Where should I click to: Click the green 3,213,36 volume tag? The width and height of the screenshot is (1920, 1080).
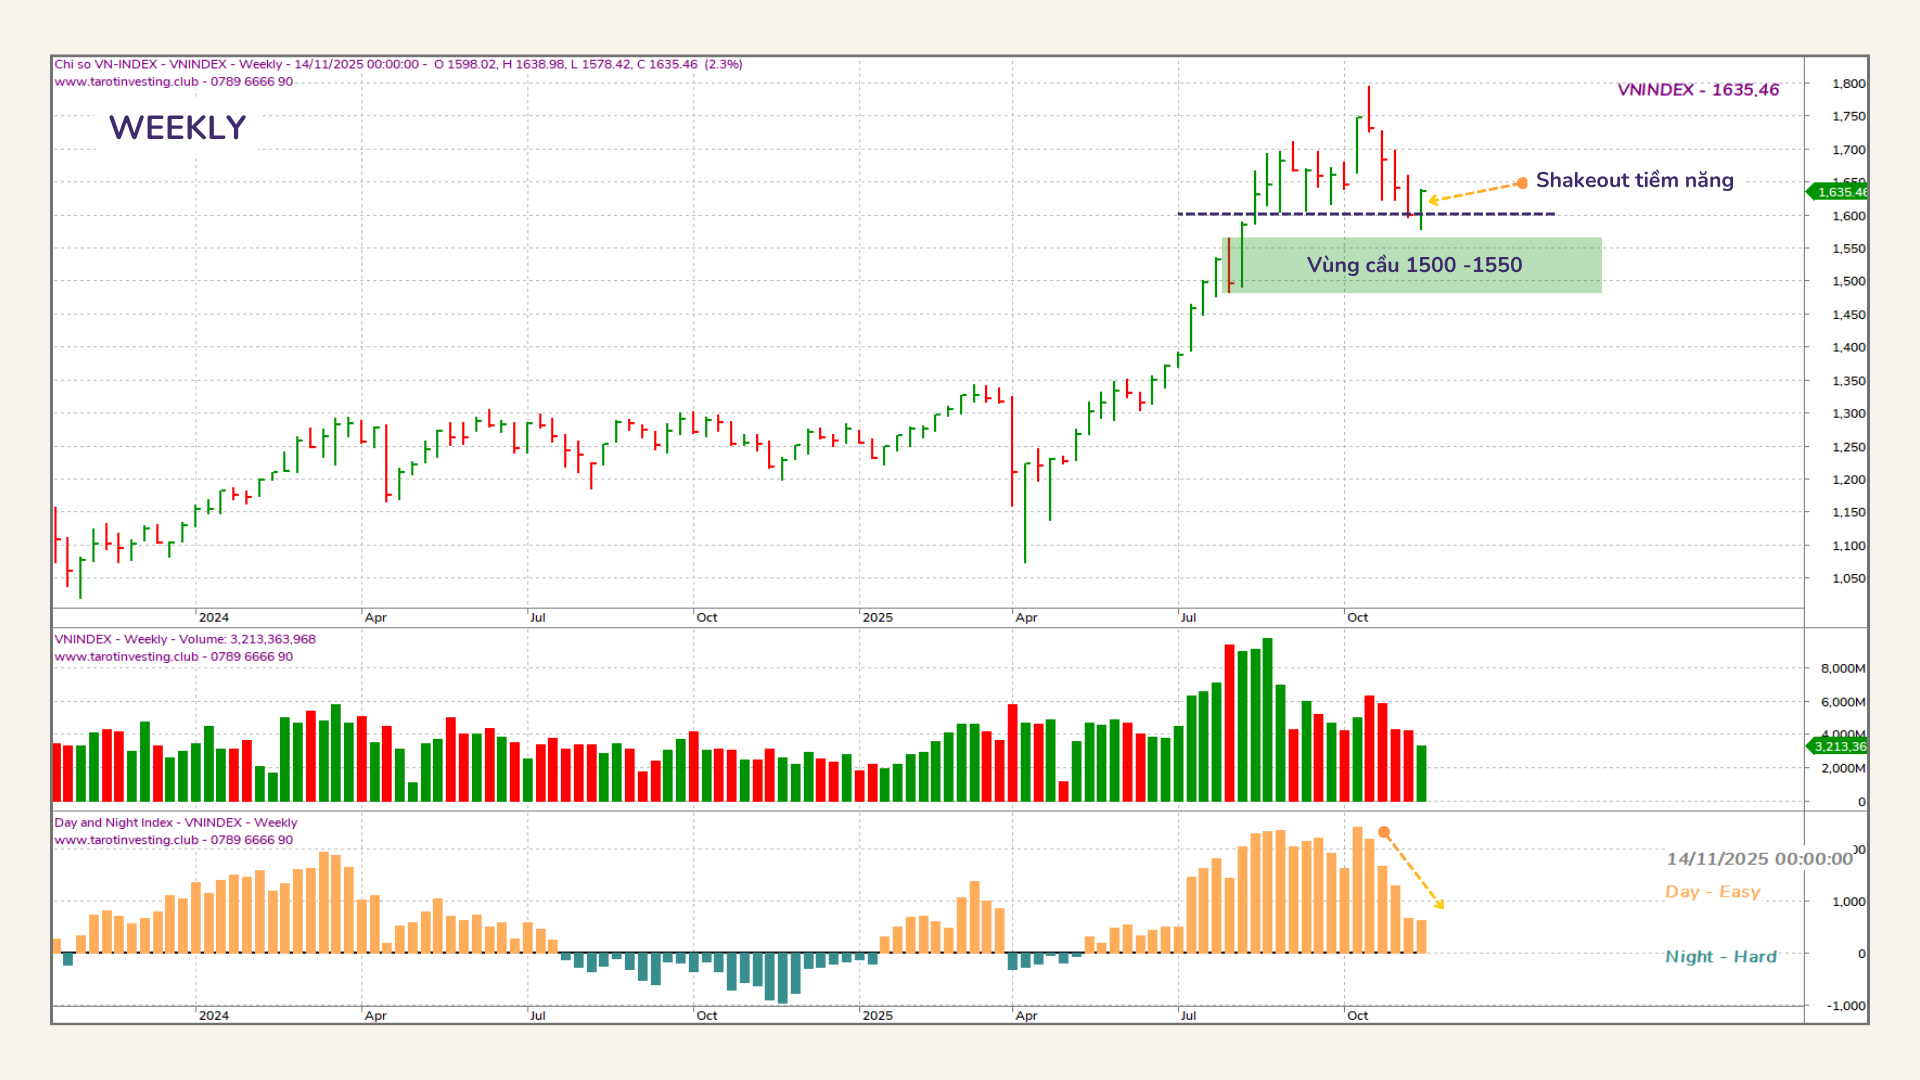[1838, 746]
